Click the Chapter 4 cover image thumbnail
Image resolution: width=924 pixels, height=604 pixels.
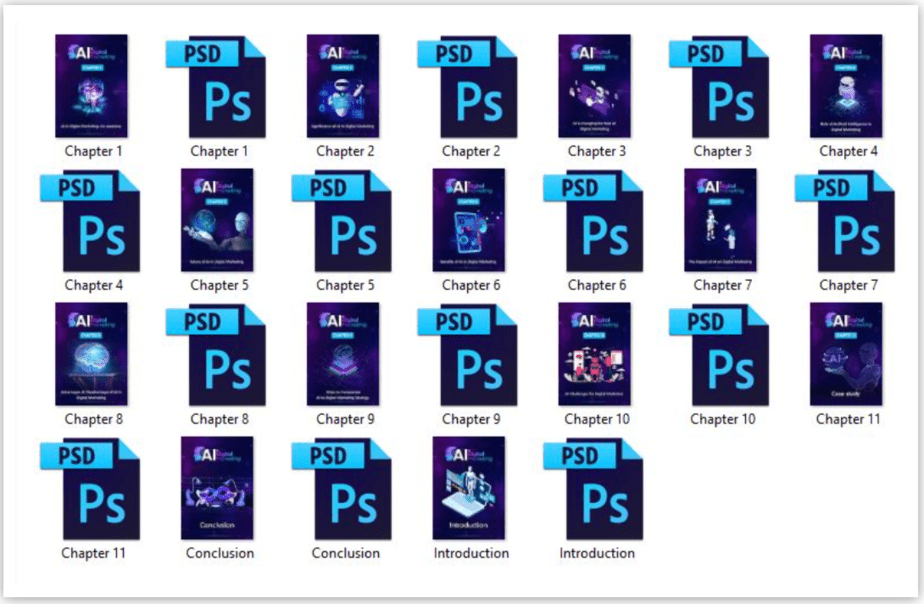tap(846, 86)
